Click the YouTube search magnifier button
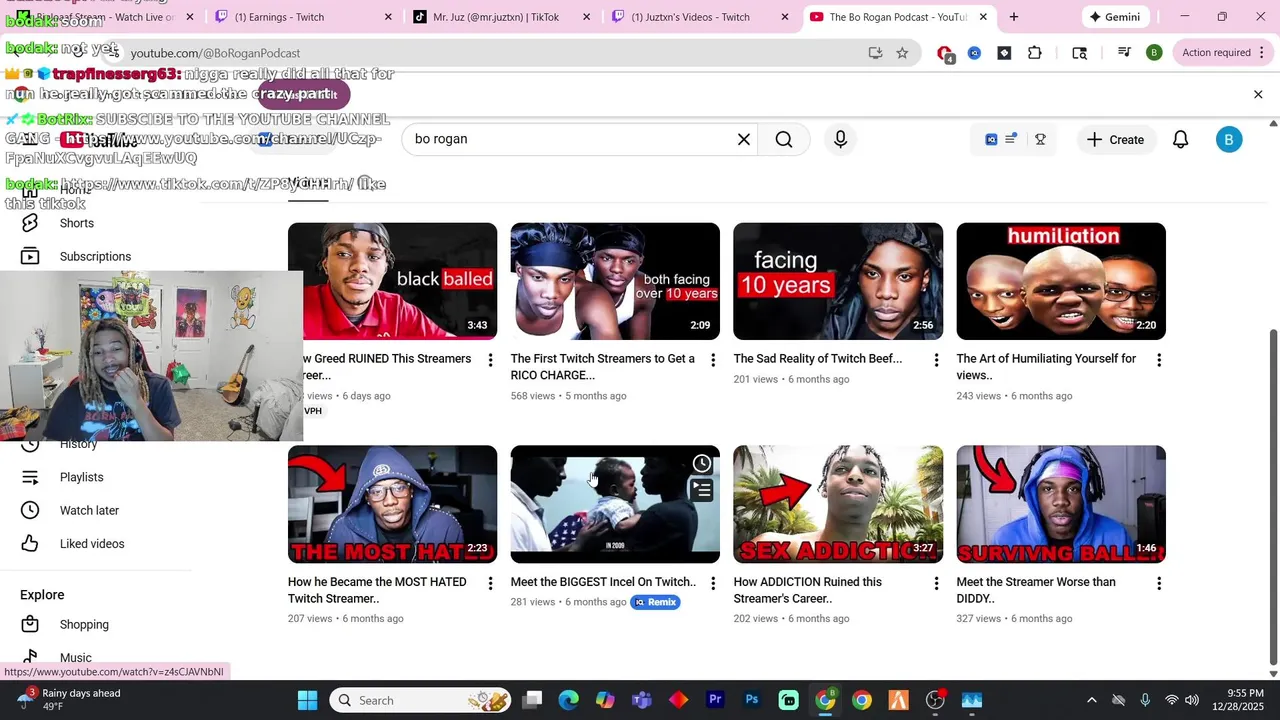The image size is (1280, 720). (784, 139)
